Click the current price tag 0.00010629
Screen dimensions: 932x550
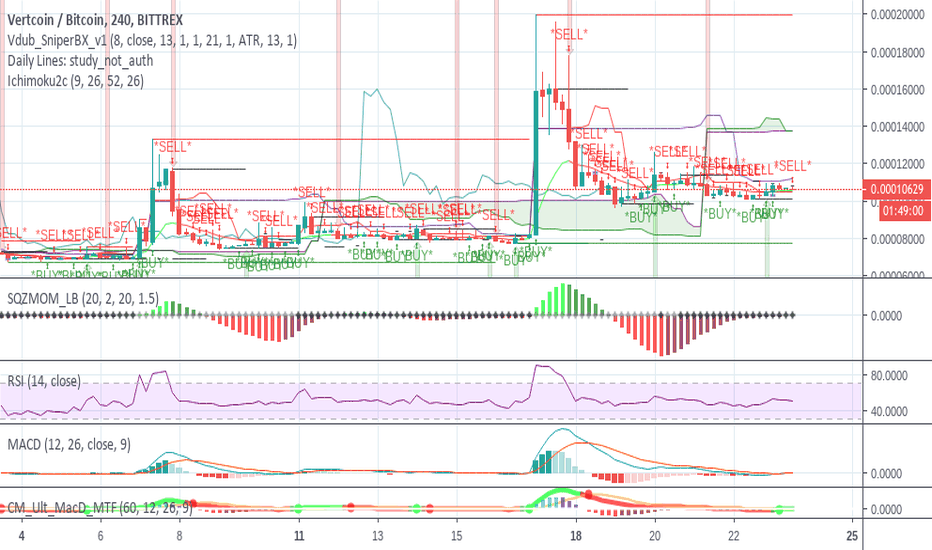pos(897,190)
